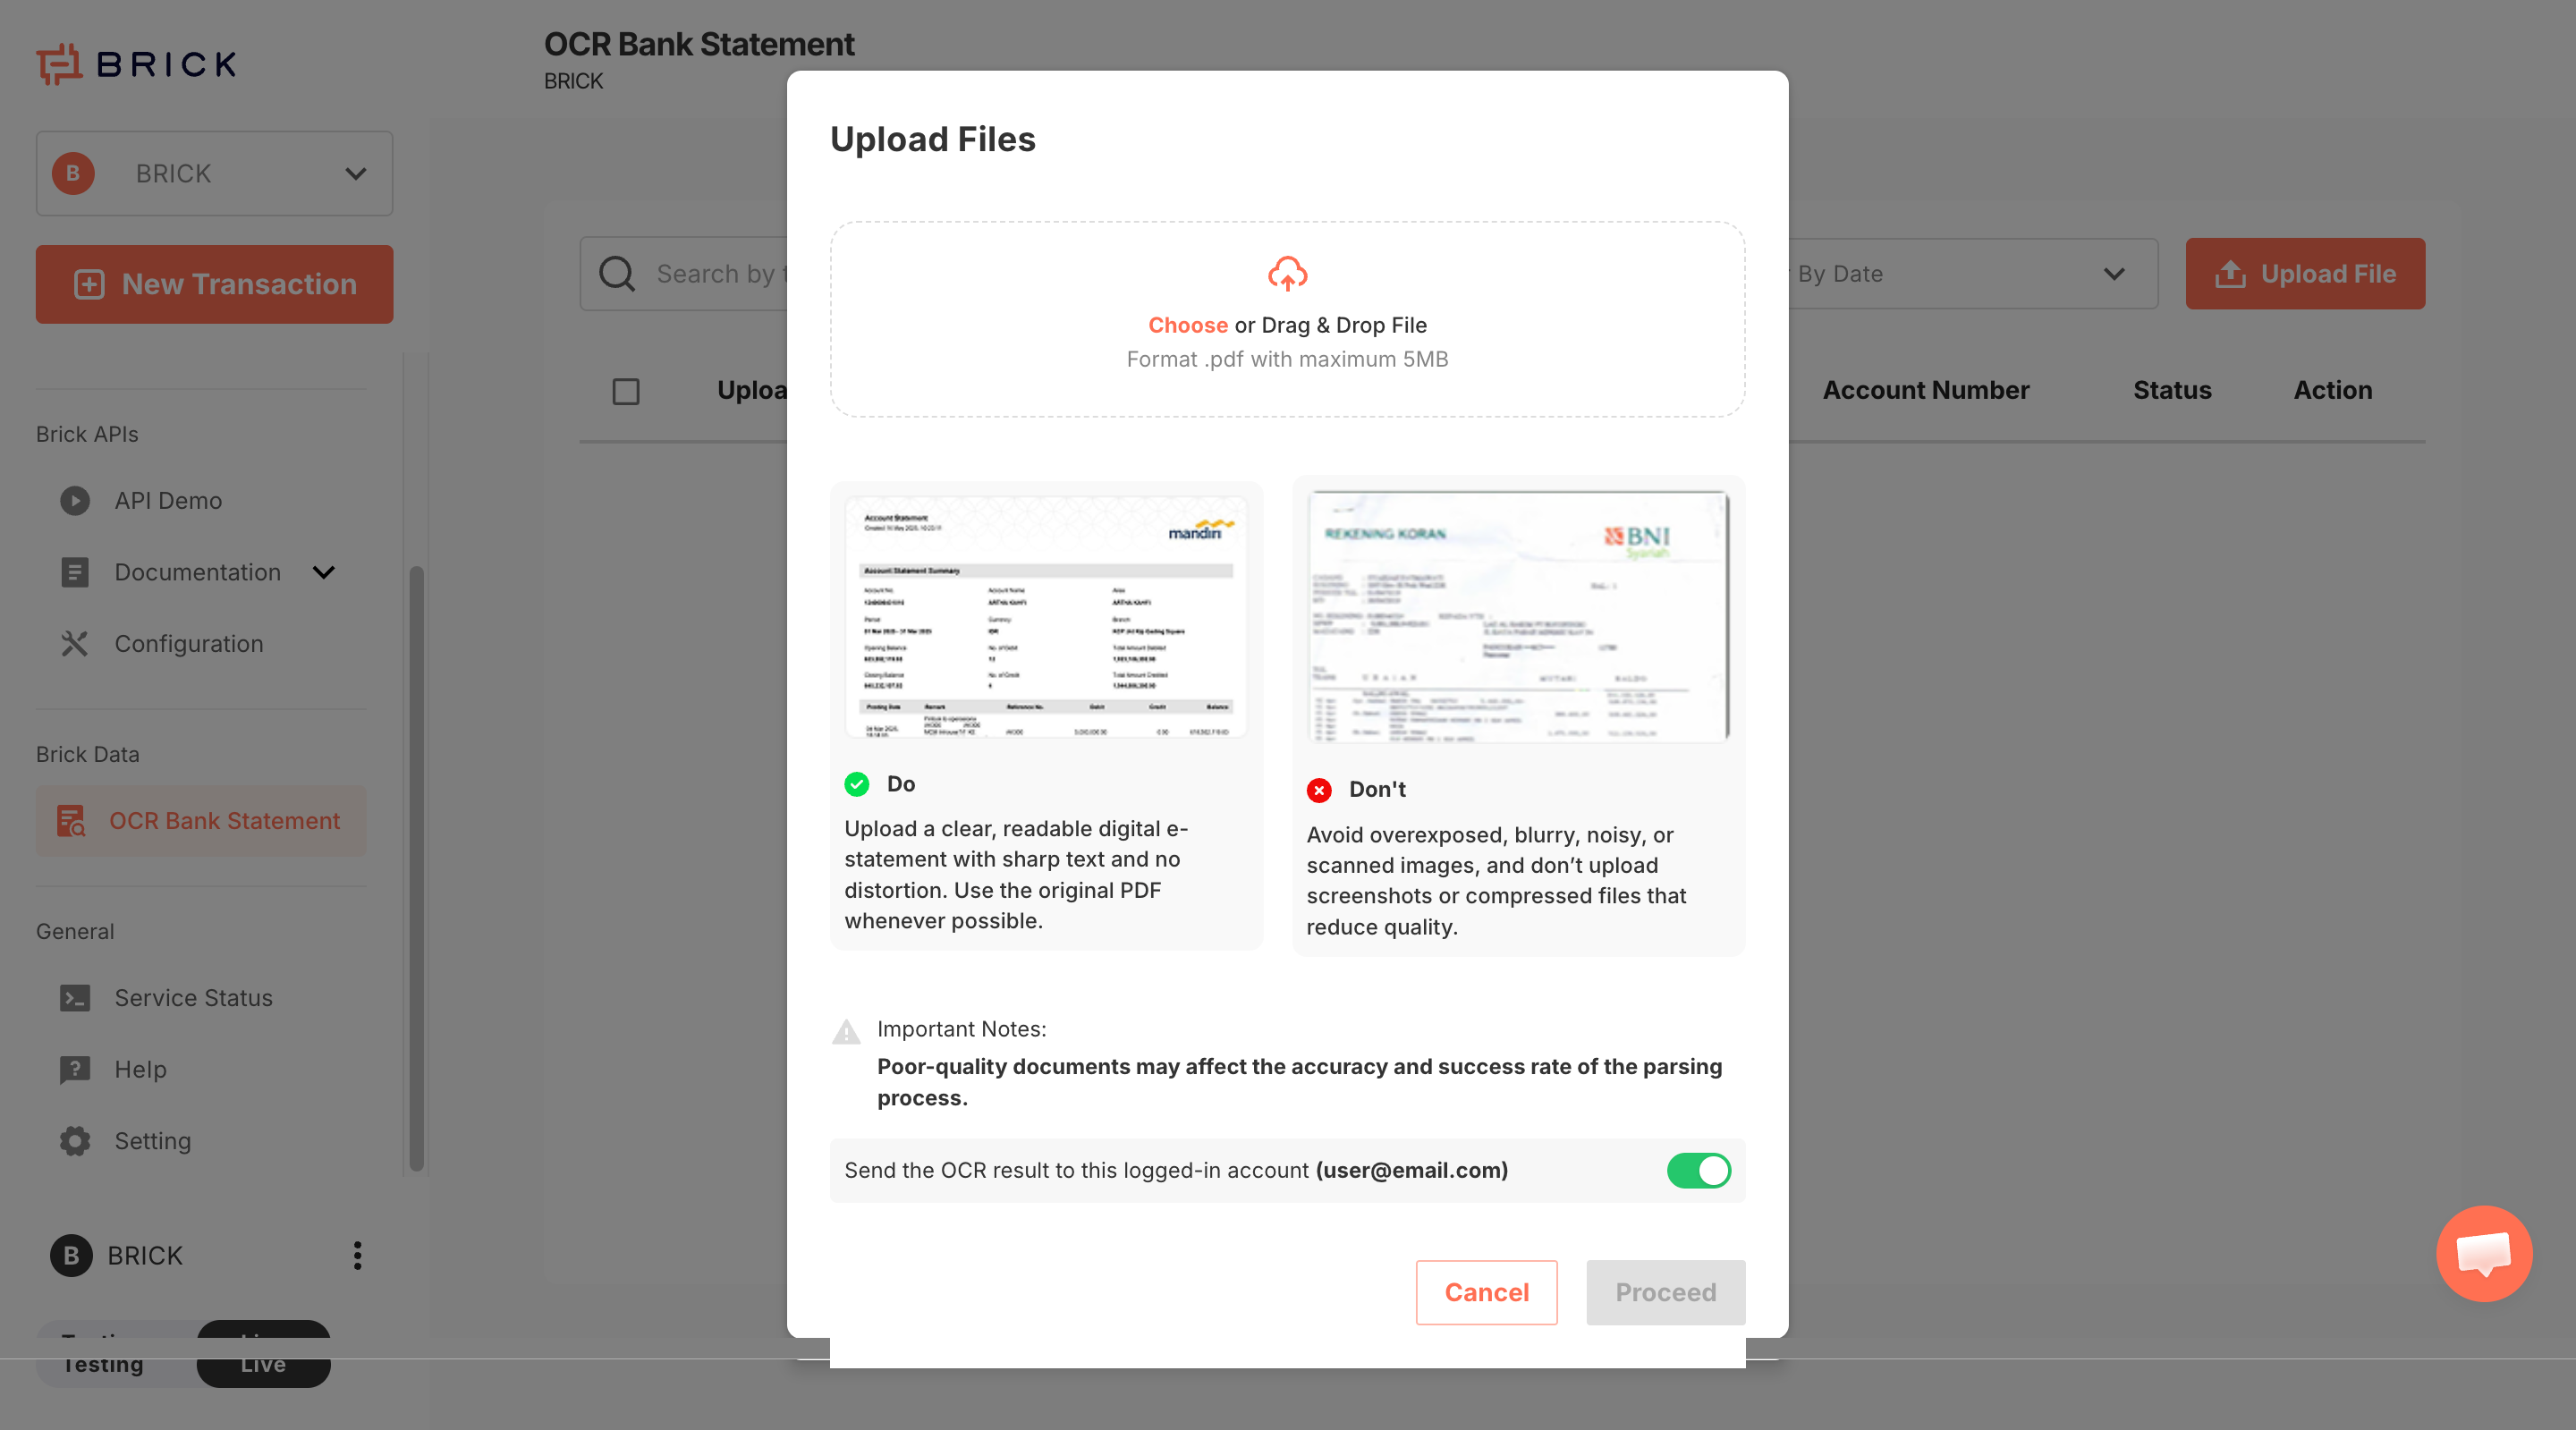This screenshot has width=2576, height=1430.
Task: Select the Service Status menu item
Action: 193,998
